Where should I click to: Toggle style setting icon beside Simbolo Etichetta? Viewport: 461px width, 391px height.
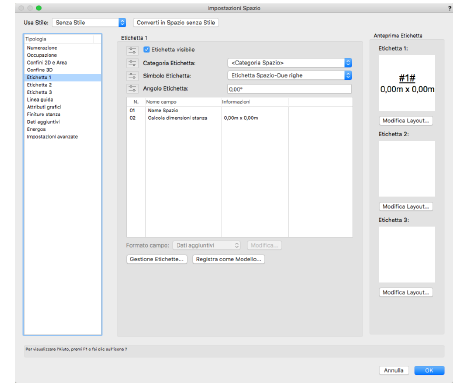pyautogui.click(x=132, y=76)
